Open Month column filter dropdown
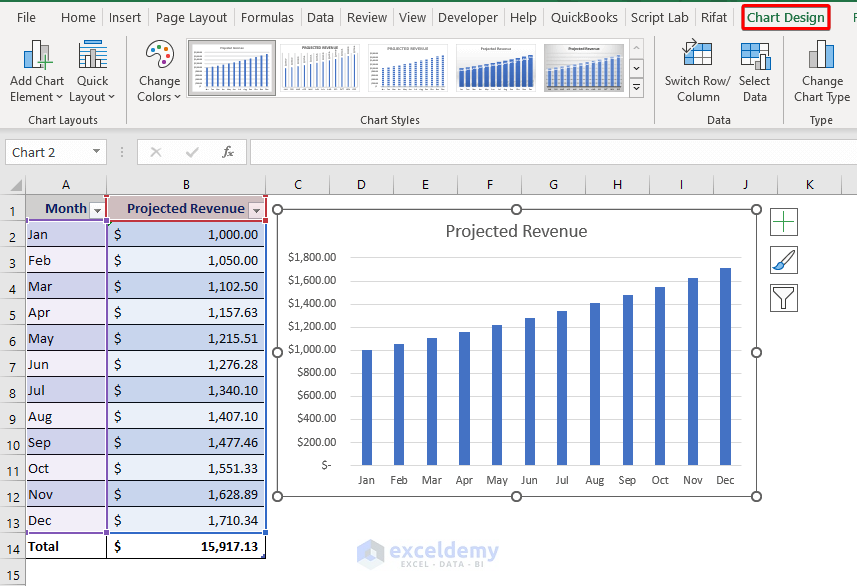The height and width of the screenshot is (586, 857). [x=97, y=210]
